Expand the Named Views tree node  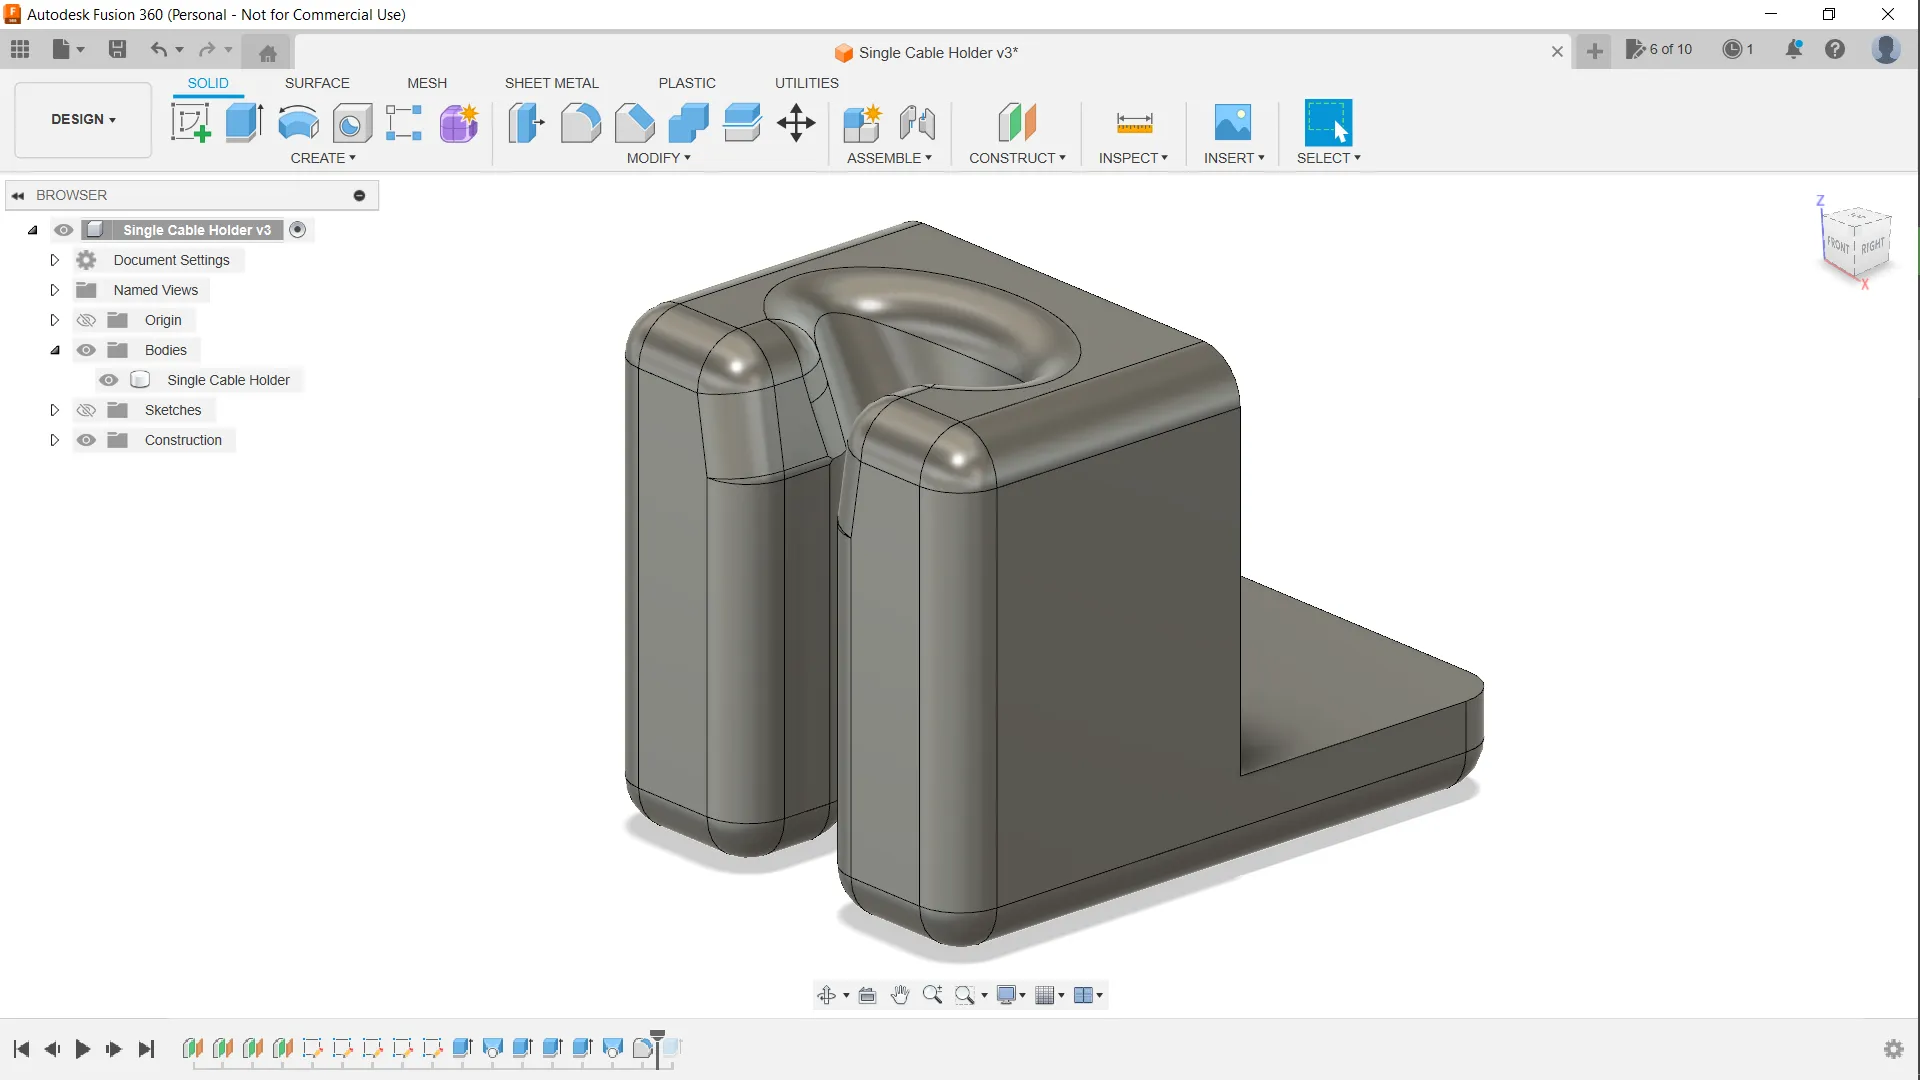click(55, 290)
